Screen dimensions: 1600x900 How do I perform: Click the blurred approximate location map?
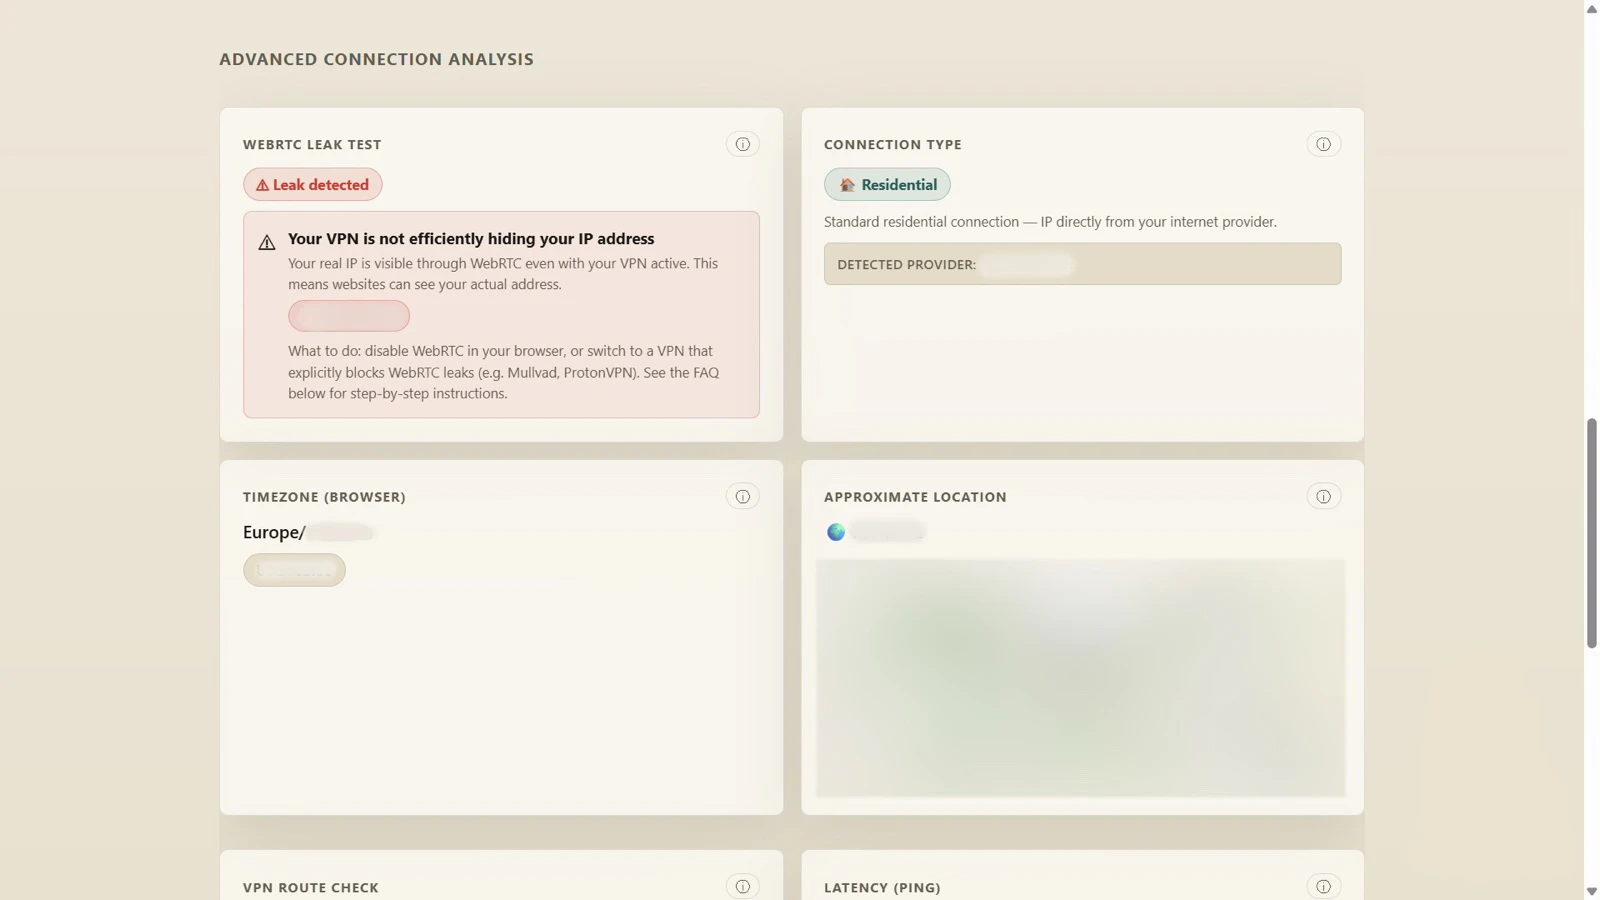tap(1081, 678)
